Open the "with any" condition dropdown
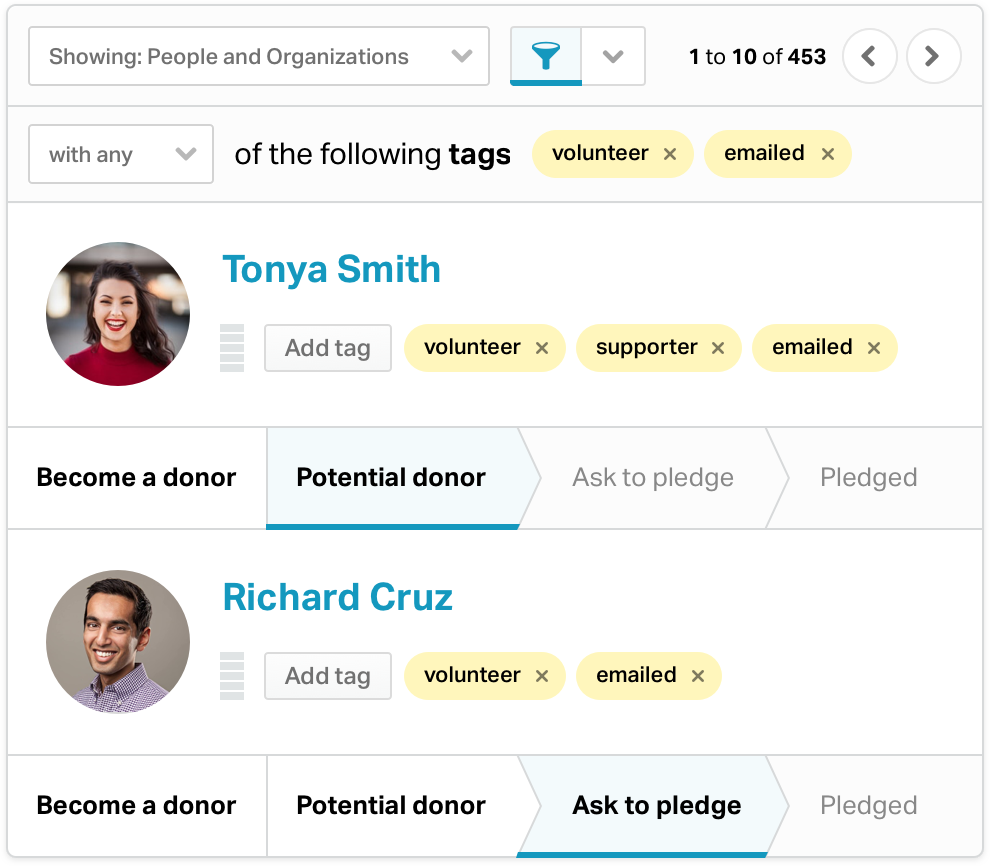This screenshot has height=866, width=990. click(x=121, y=154)
